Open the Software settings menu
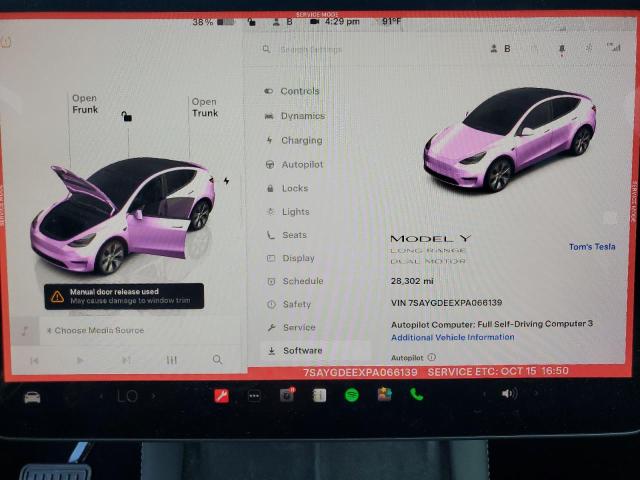640x480 pixels. tap(302, 351)
